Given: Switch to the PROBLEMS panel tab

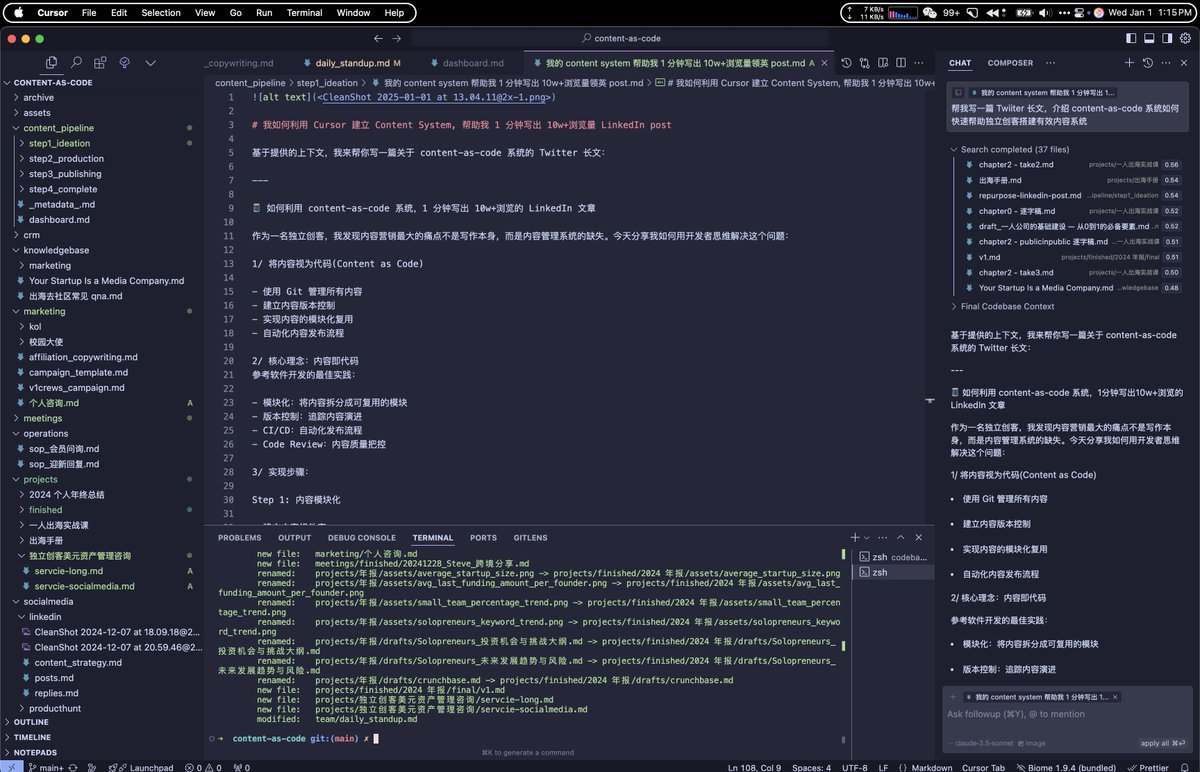Looking at the screenshot, I should click(239, 537).
